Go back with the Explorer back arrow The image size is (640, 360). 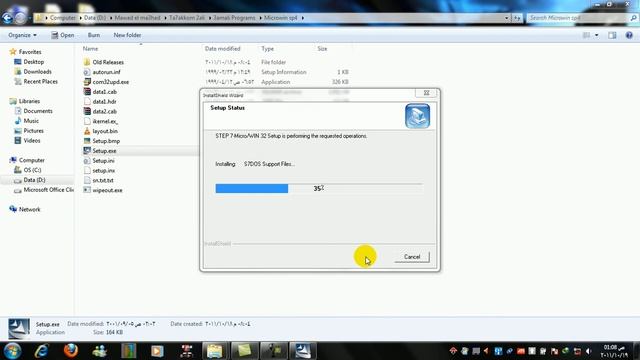click(x=7, y=18)
